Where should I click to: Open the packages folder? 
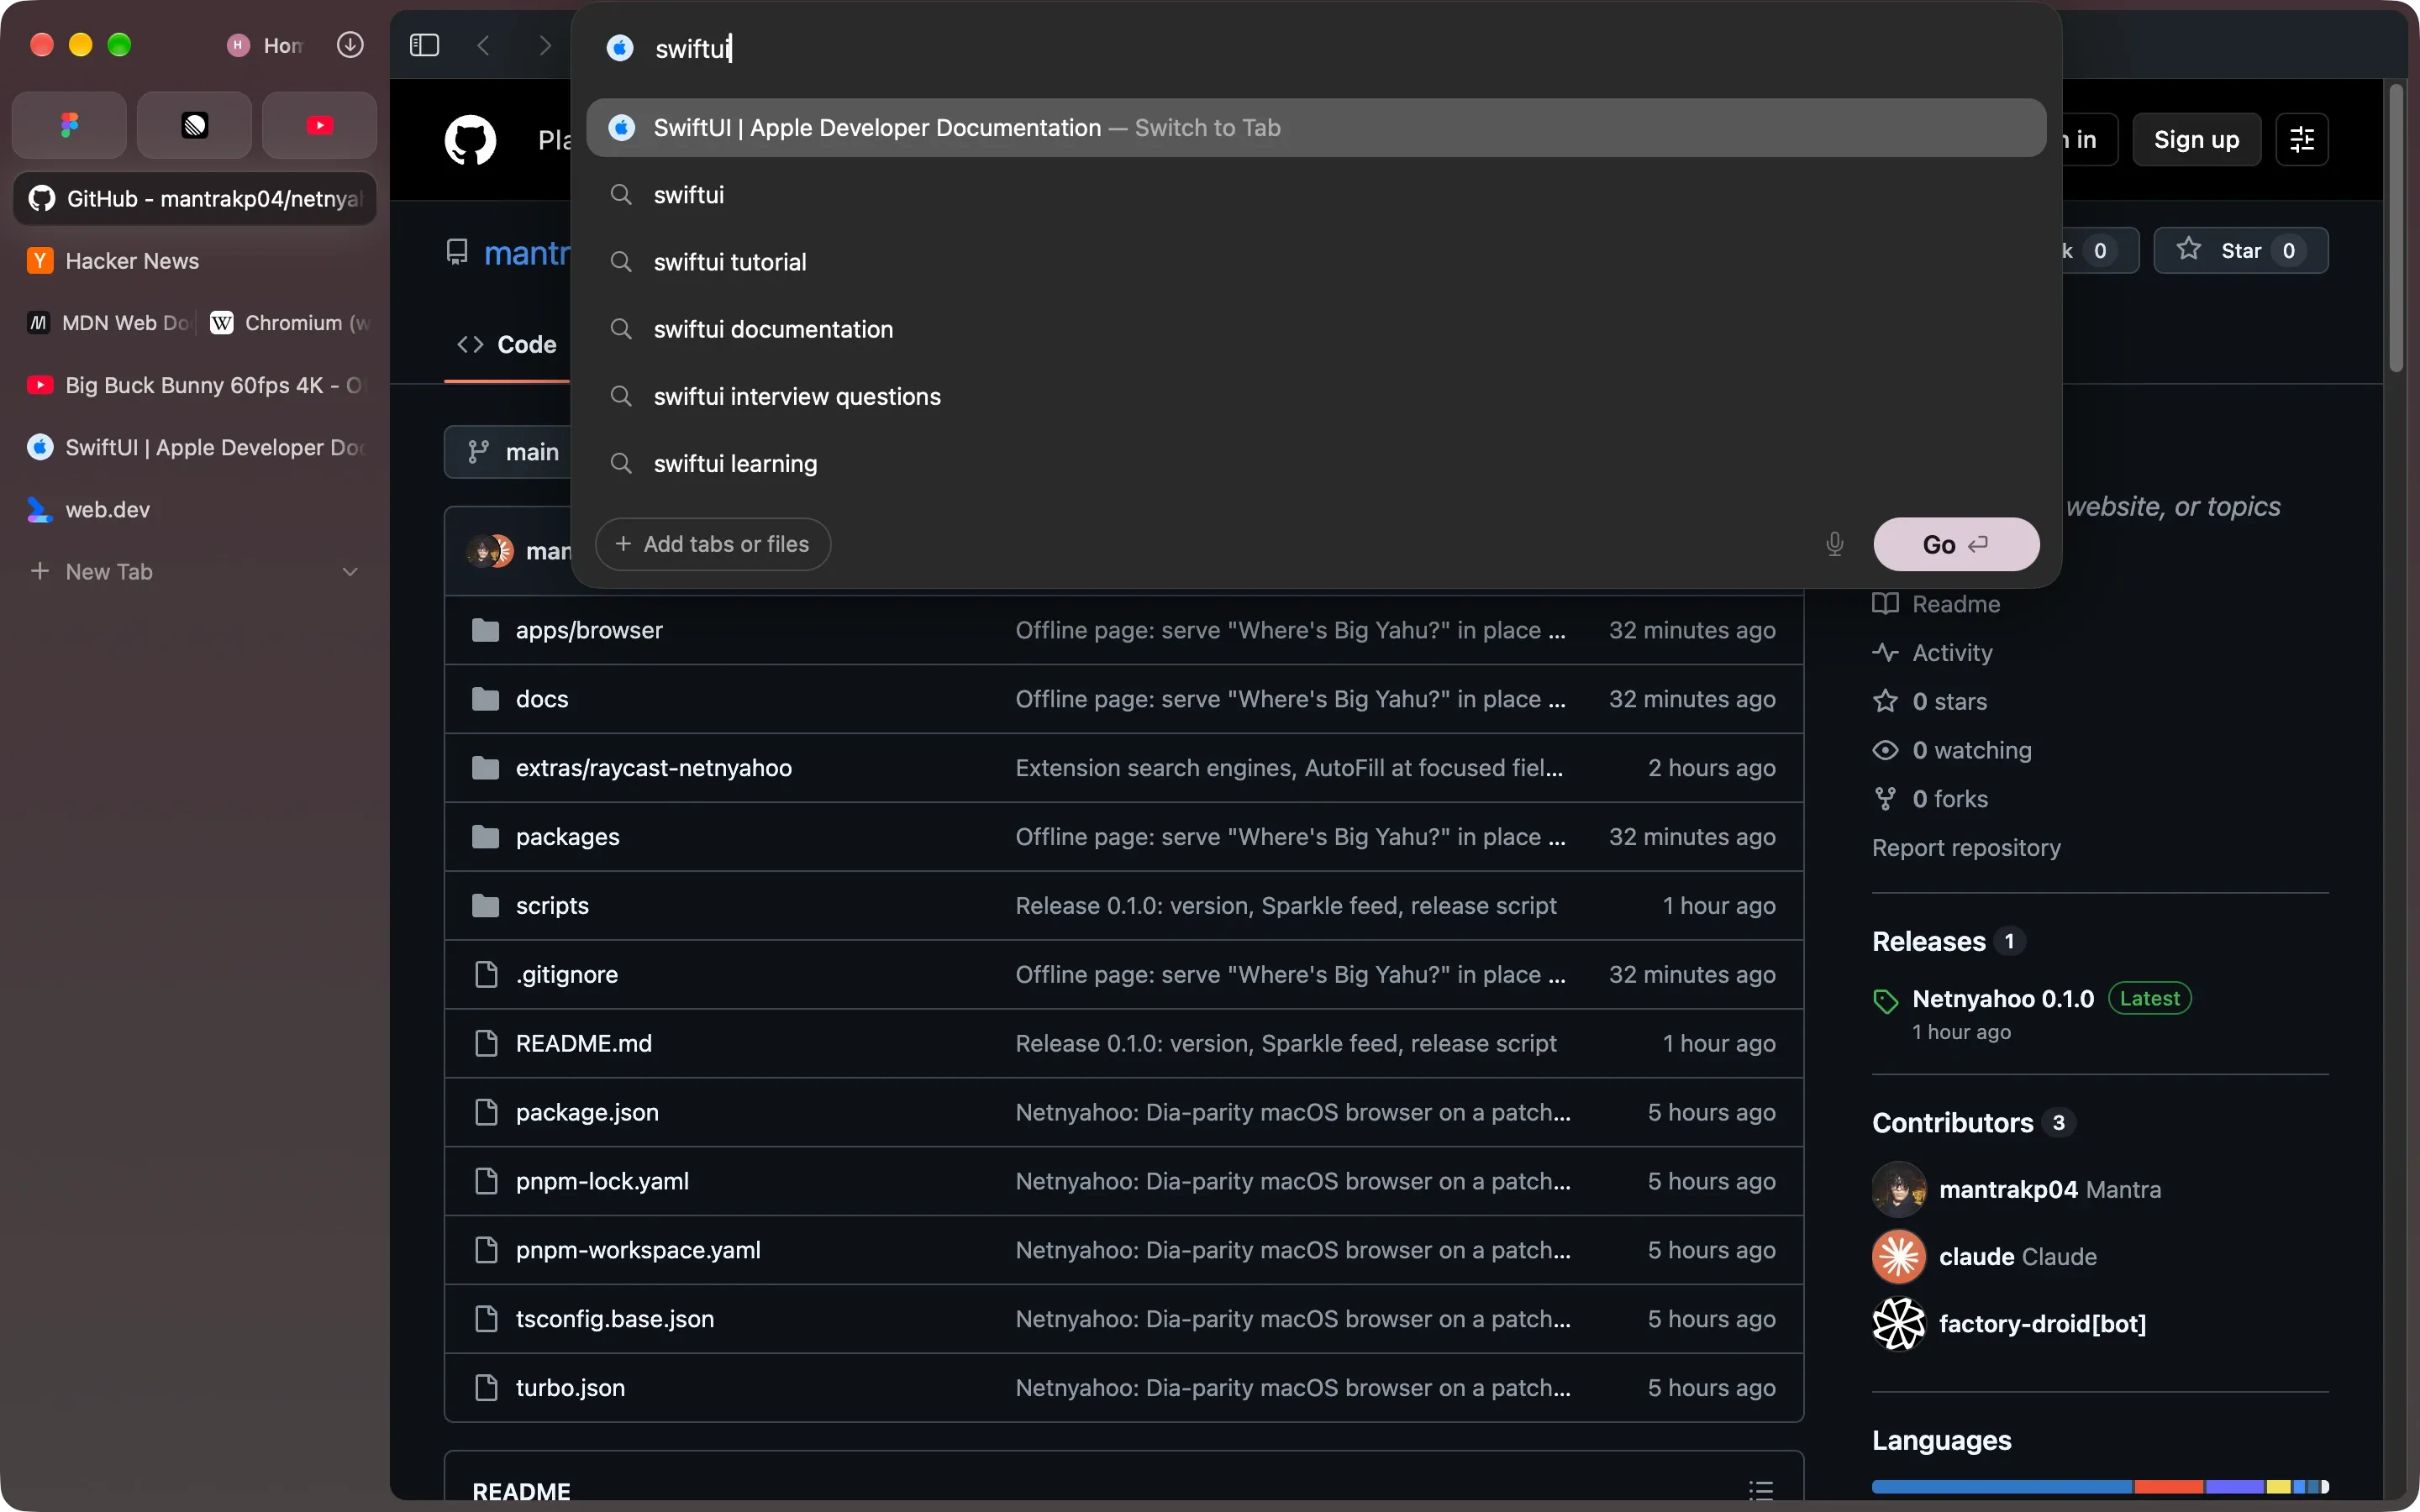(567, 837)
